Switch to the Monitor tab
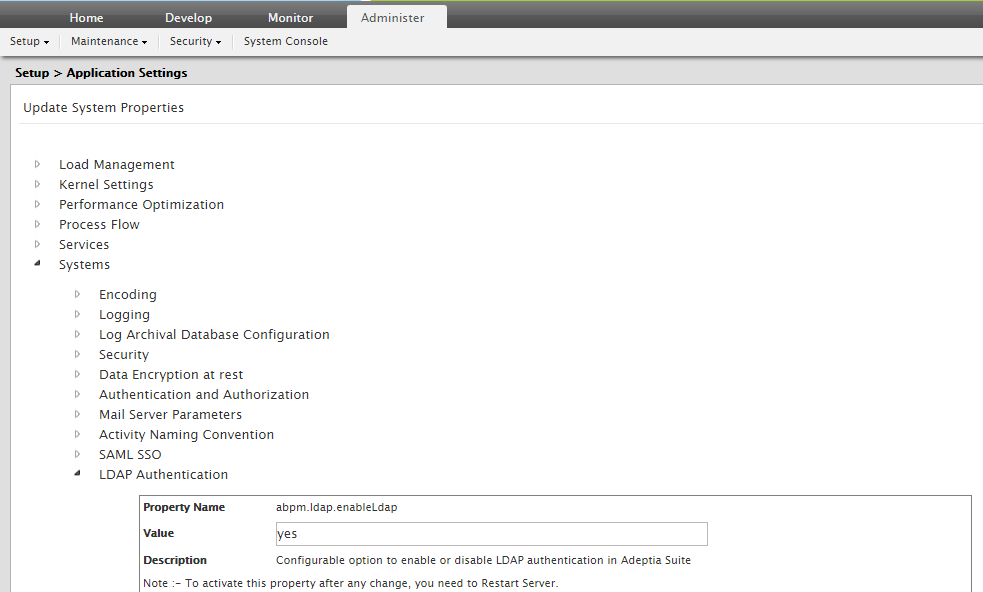 pyautogui.click(x=290, y=18)
